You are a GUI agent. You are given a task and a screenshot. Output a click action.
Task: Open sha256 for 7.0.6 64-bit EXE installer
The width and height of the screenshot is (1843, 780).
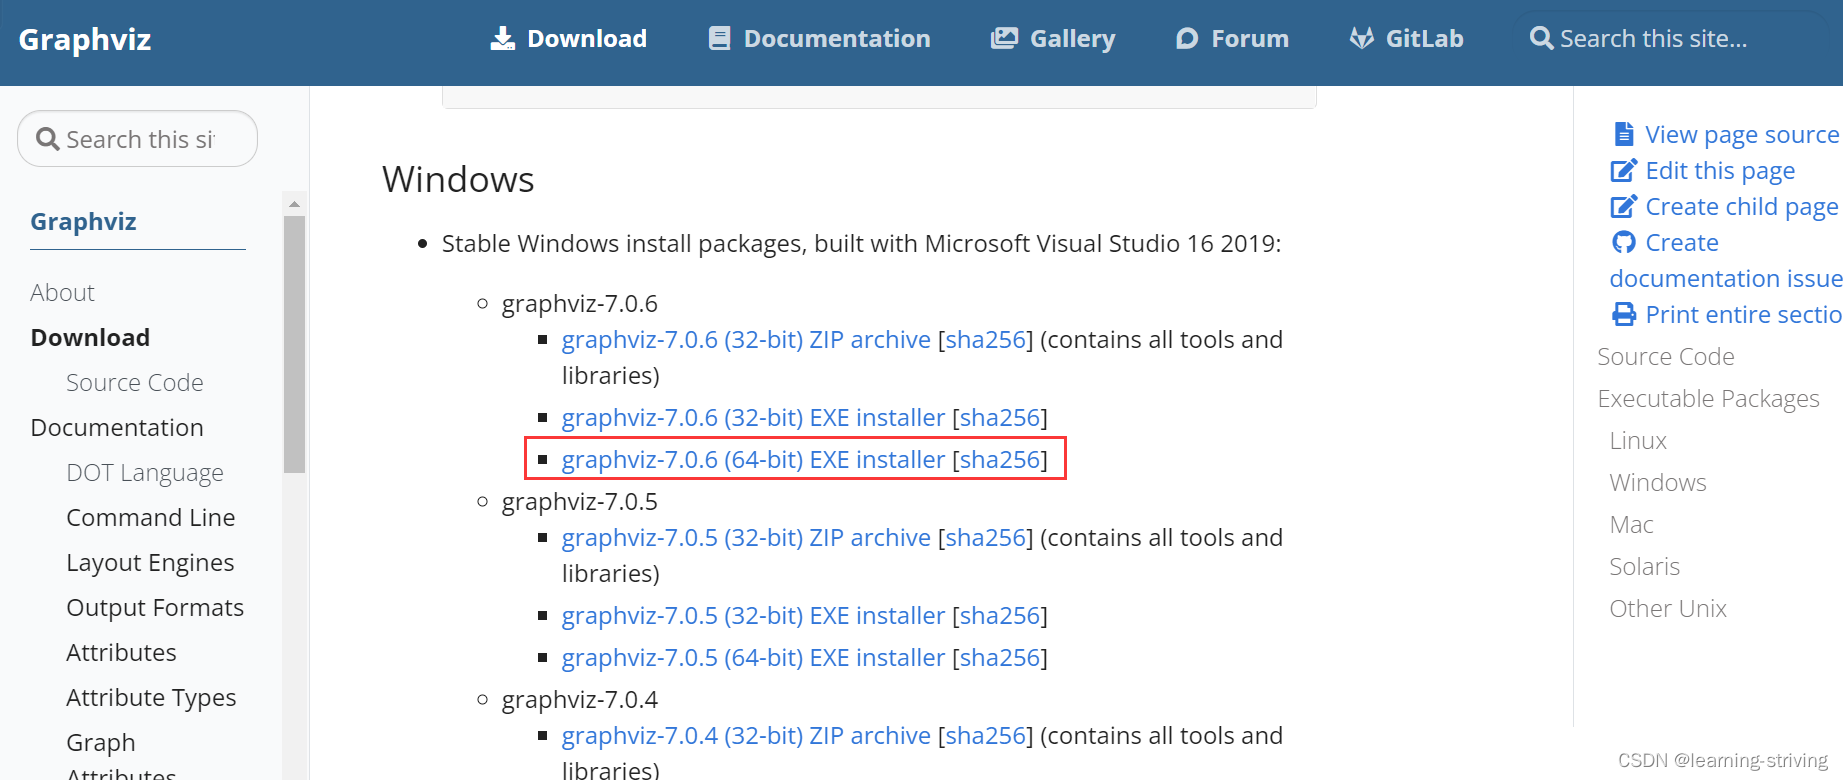click(x=1000, y=459)
